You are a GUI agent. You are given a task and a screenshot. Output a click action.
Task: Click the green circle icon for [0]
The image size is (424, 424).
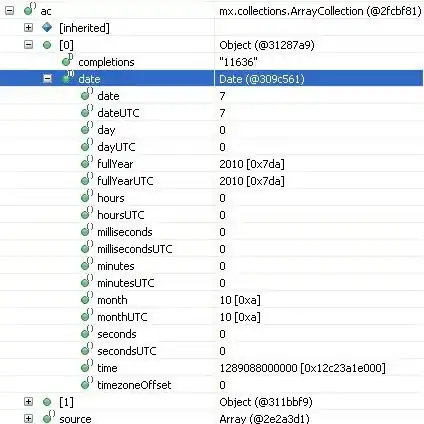click(47, 45)
